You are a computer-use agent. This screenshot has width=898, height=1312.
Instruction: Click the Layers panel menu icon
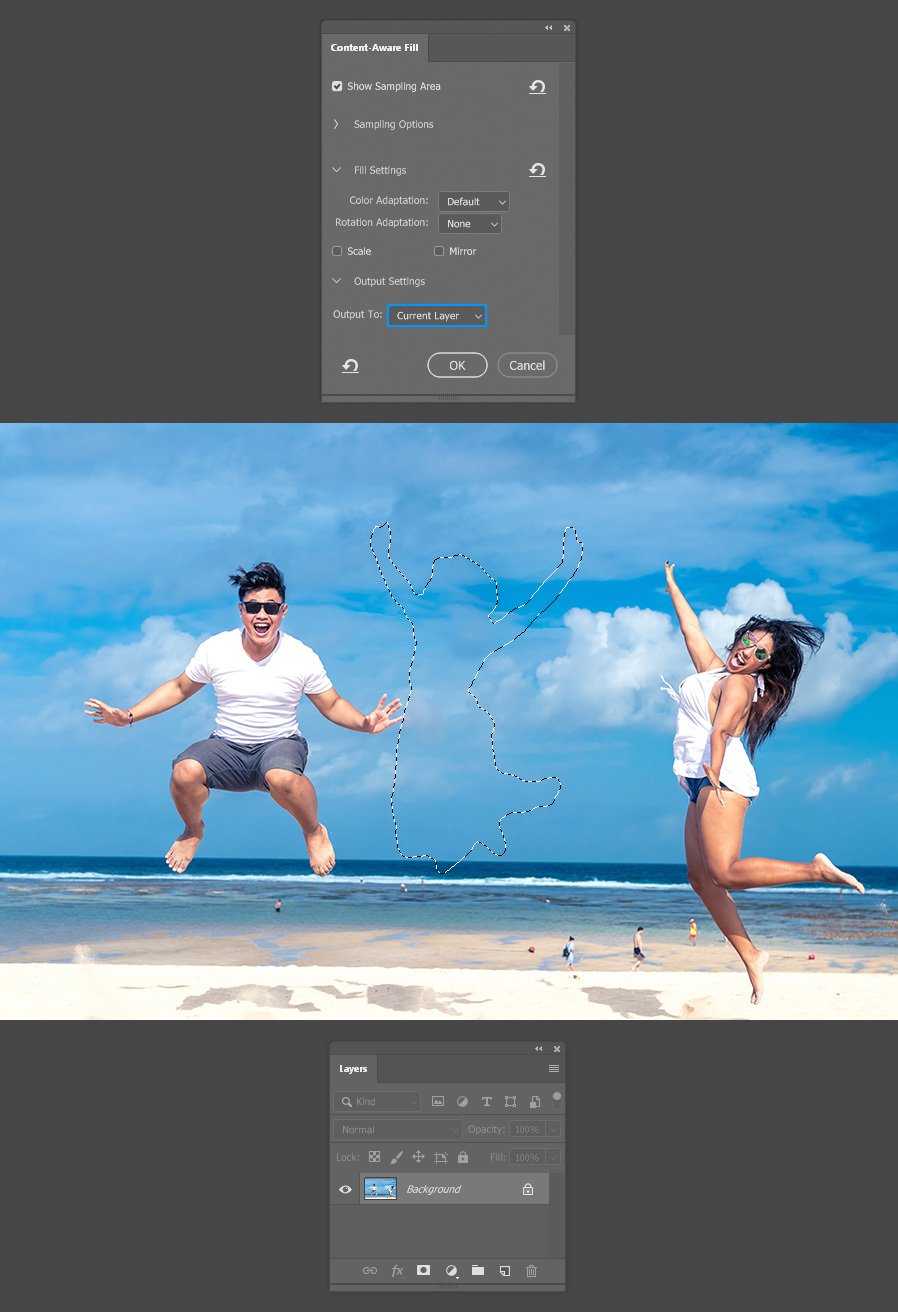pos(553,1069)
